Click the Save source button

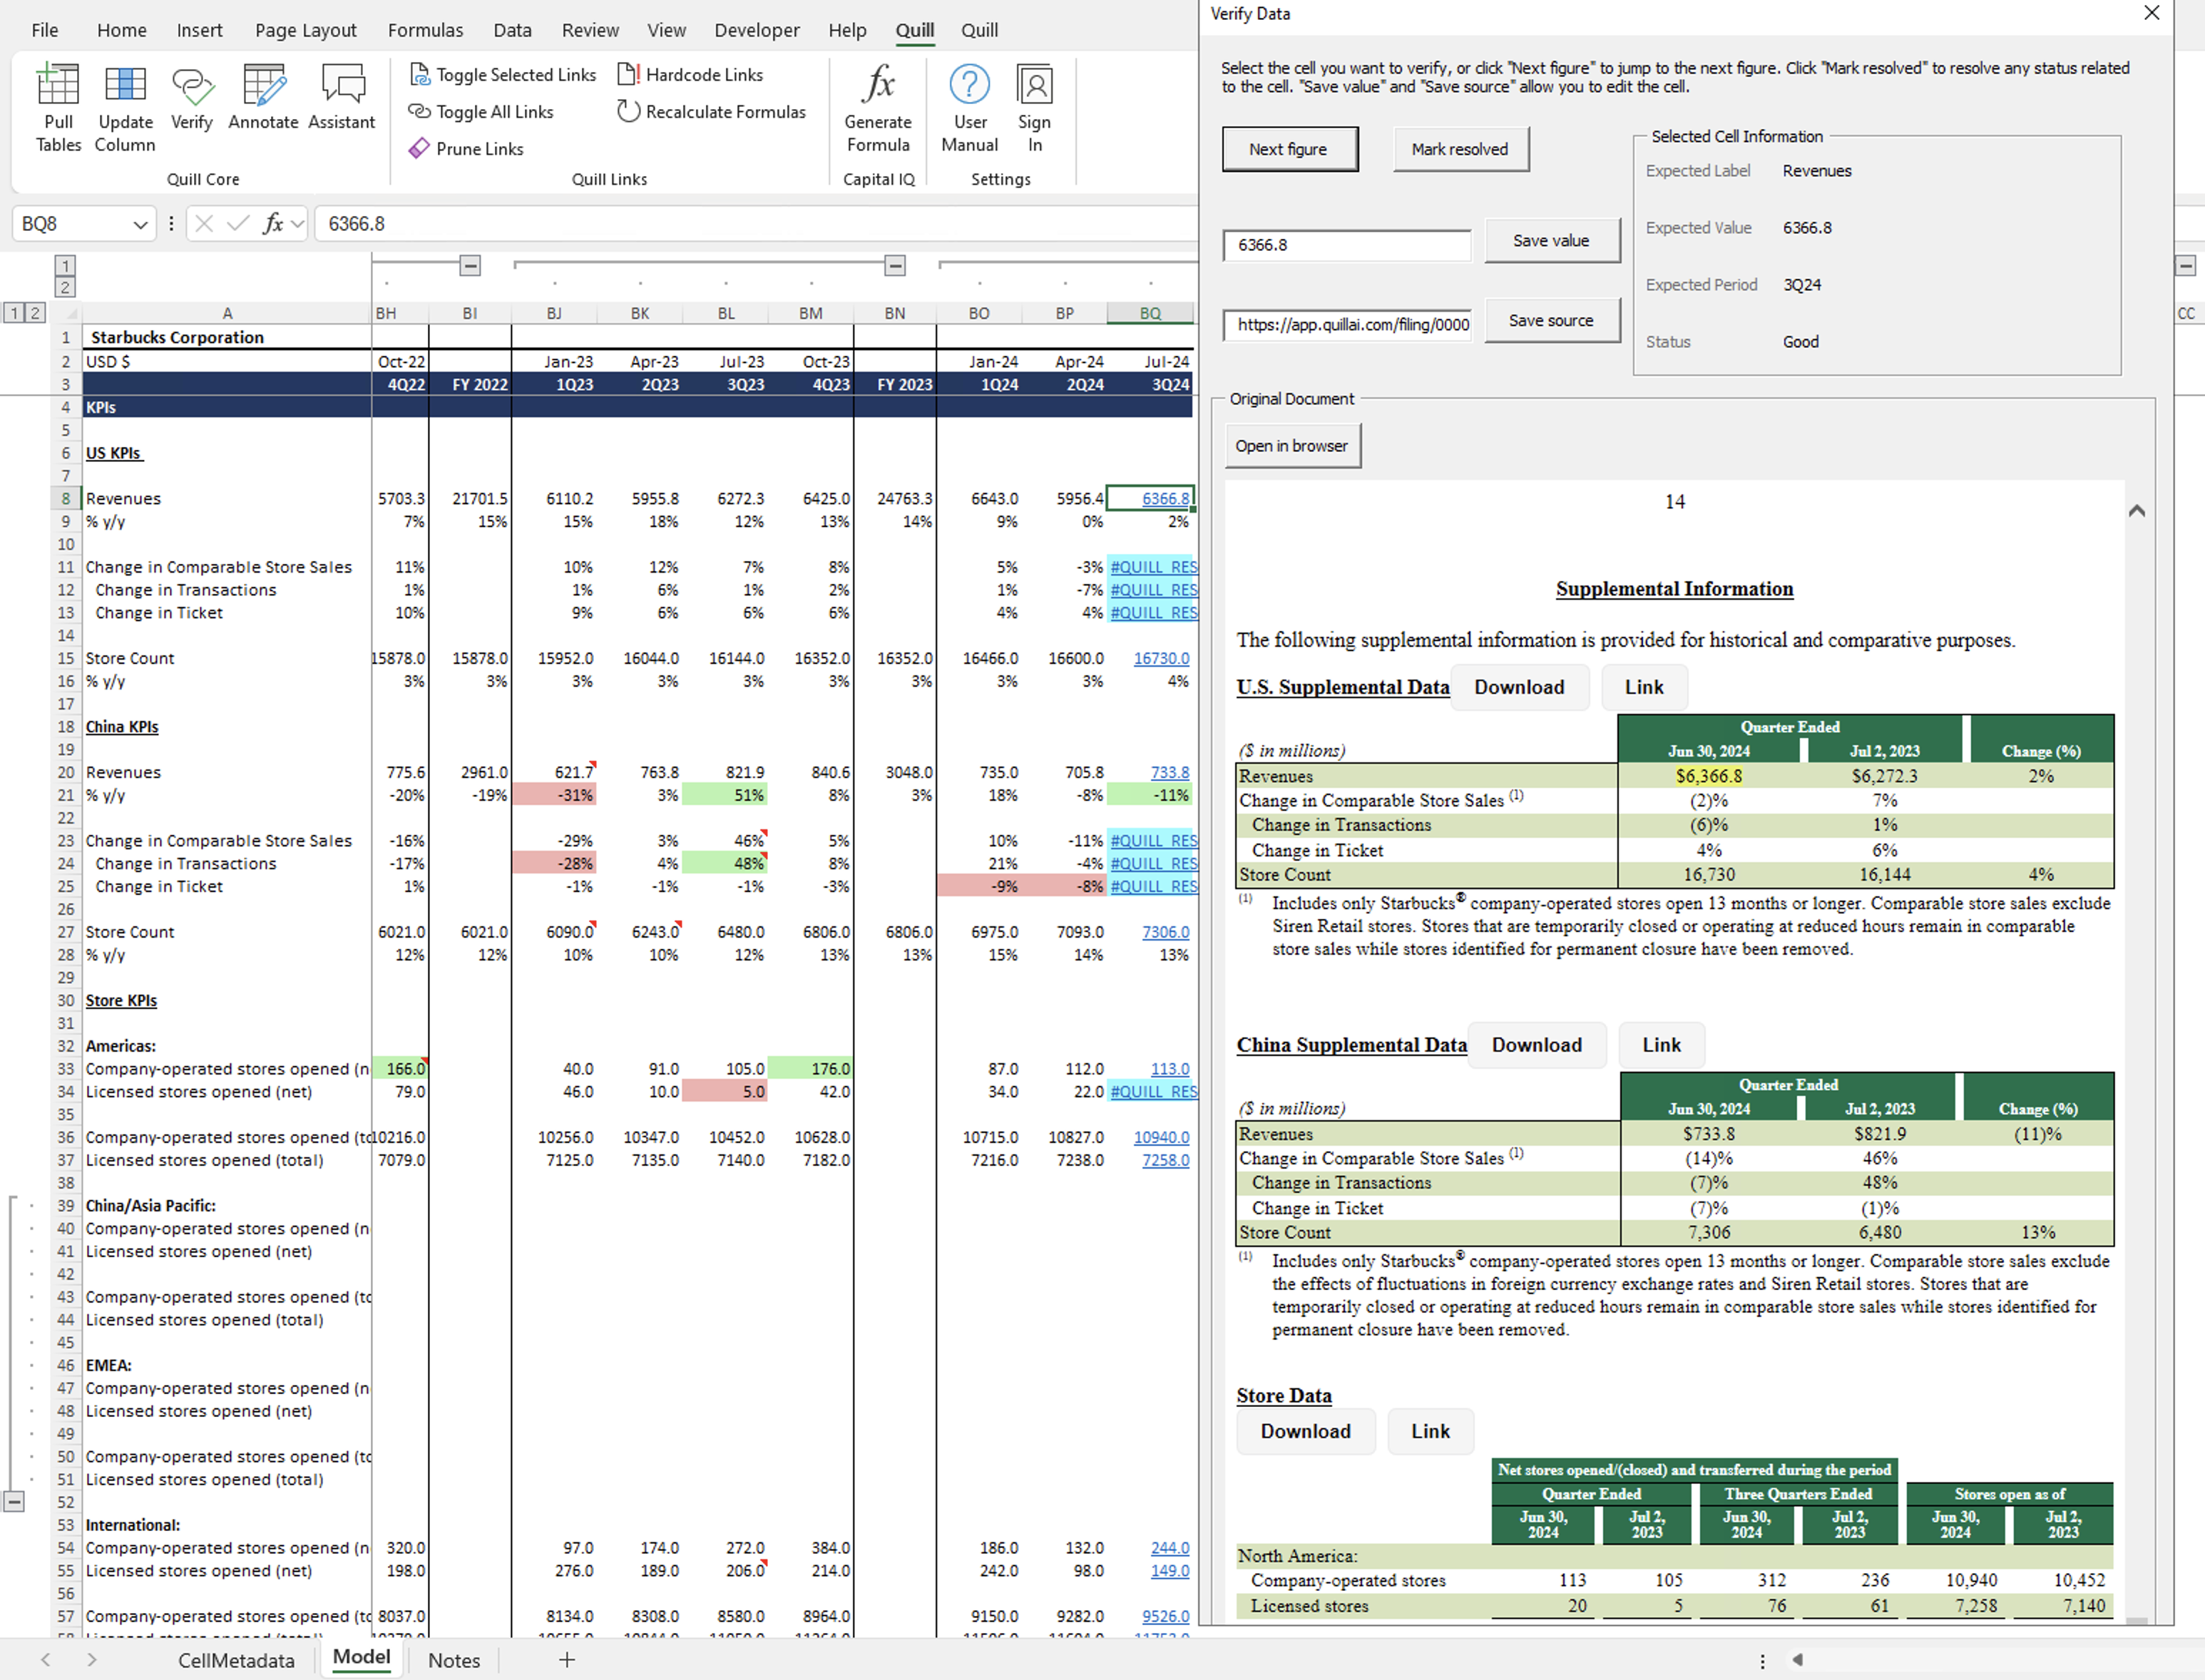(x=1551, y=321)
